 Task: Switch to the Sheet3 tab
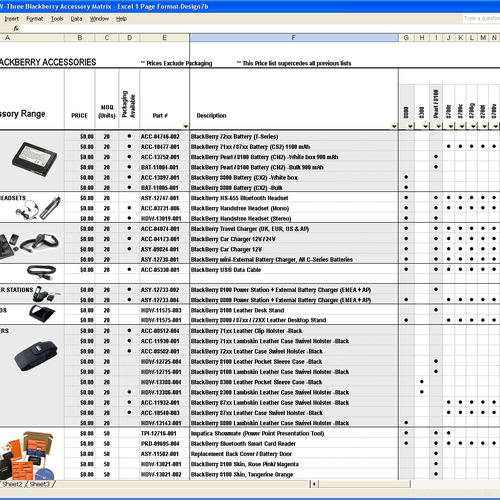40,484
